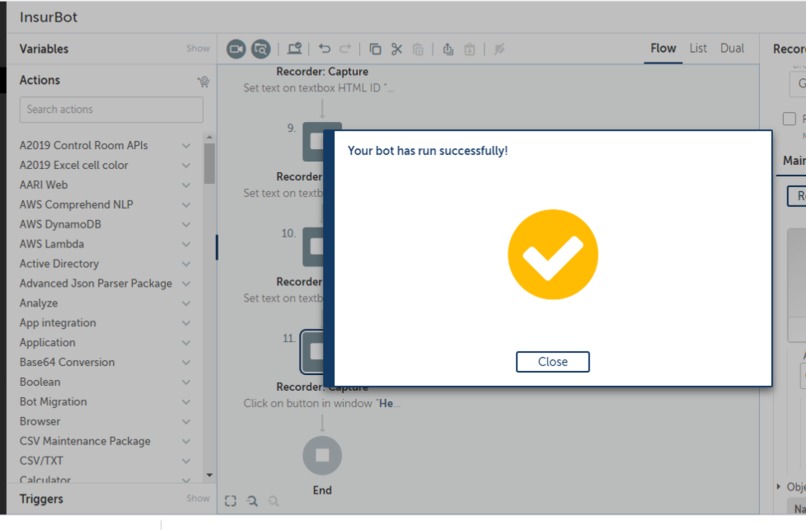
Task: Show the Variables panel
Action: click(198, 49)
